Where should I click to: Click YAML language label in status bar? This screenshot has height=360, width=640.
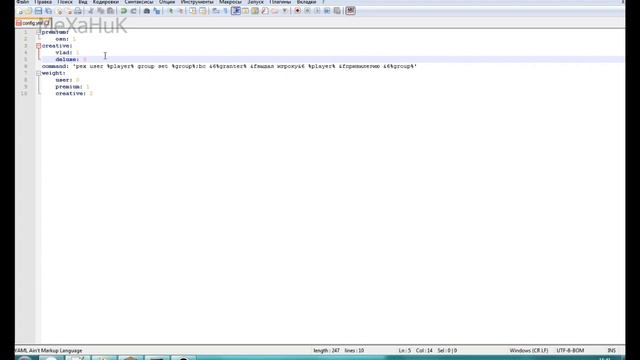tap(48, 351)
